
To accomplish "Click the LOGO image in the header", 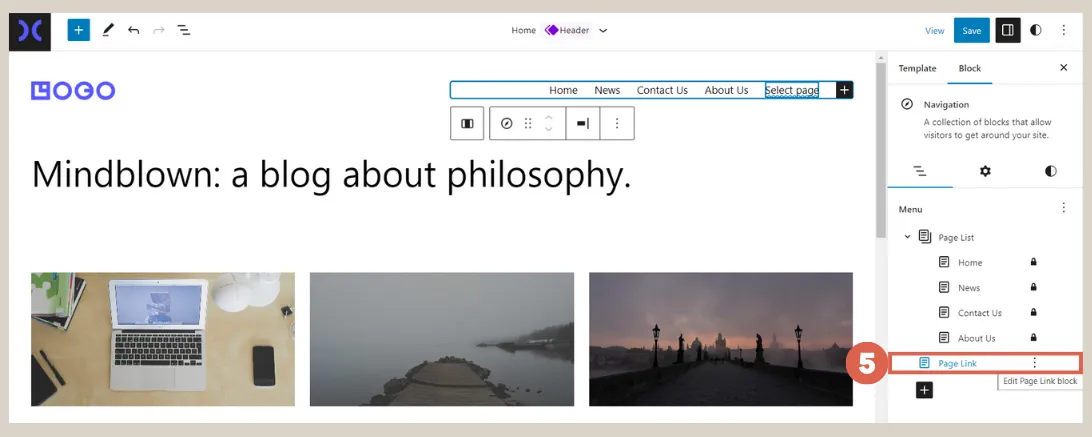I will click(x=73, y=91).
